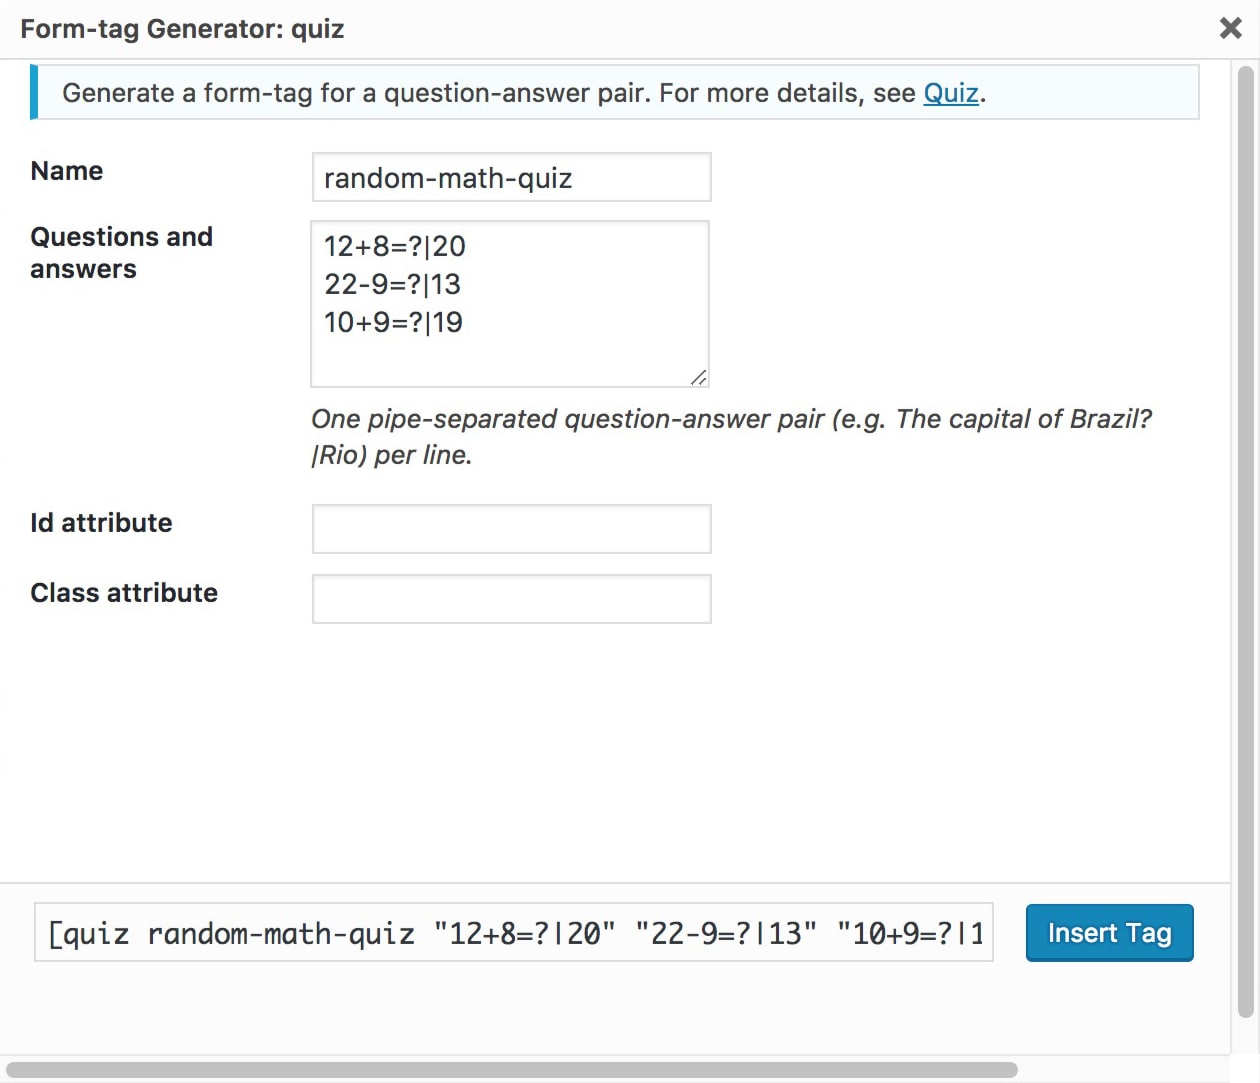Select the text 12+8=?|20 in the textarea

[392, 246]
